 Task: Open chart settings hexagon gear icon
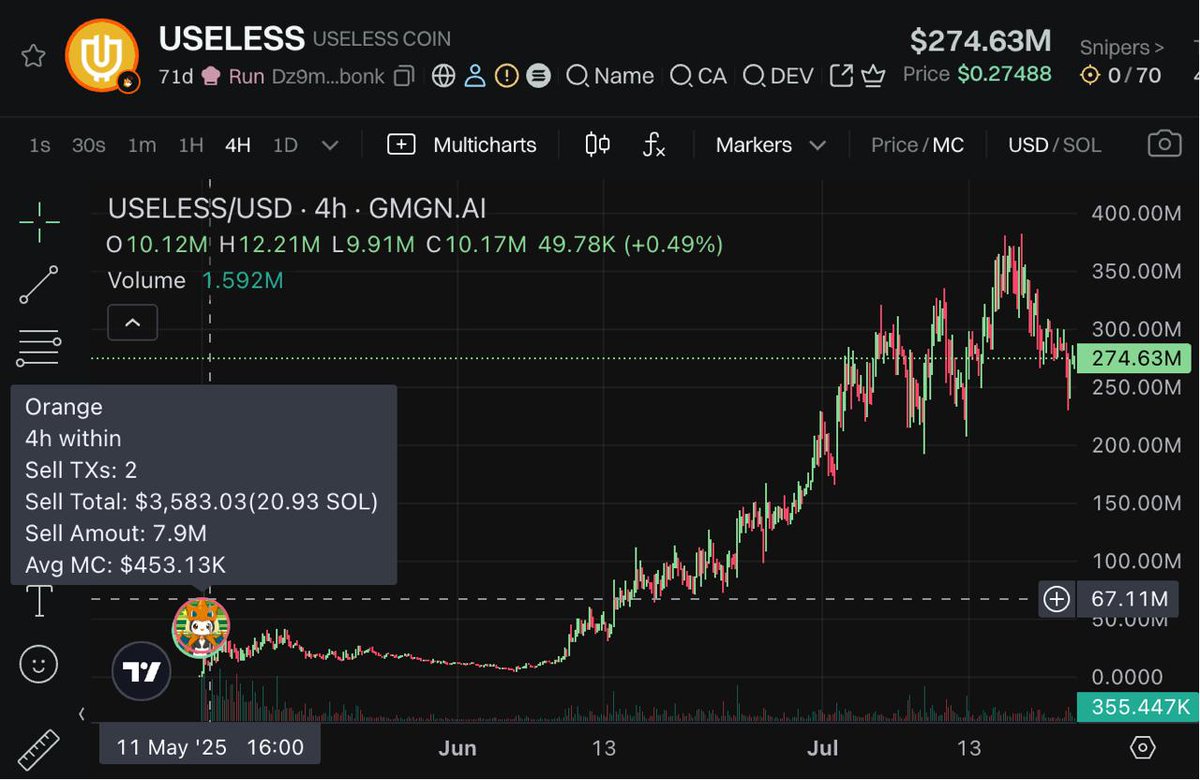point(1143,747)
